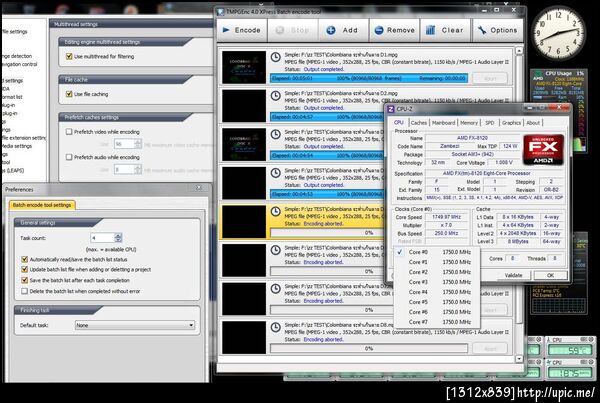Toggle Save the batch list after each task

click(x=24, y=280)
